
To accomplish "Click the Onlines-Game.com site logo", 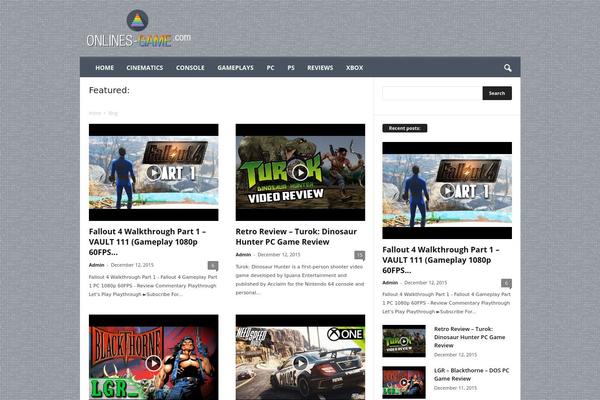I will (139, 29).
